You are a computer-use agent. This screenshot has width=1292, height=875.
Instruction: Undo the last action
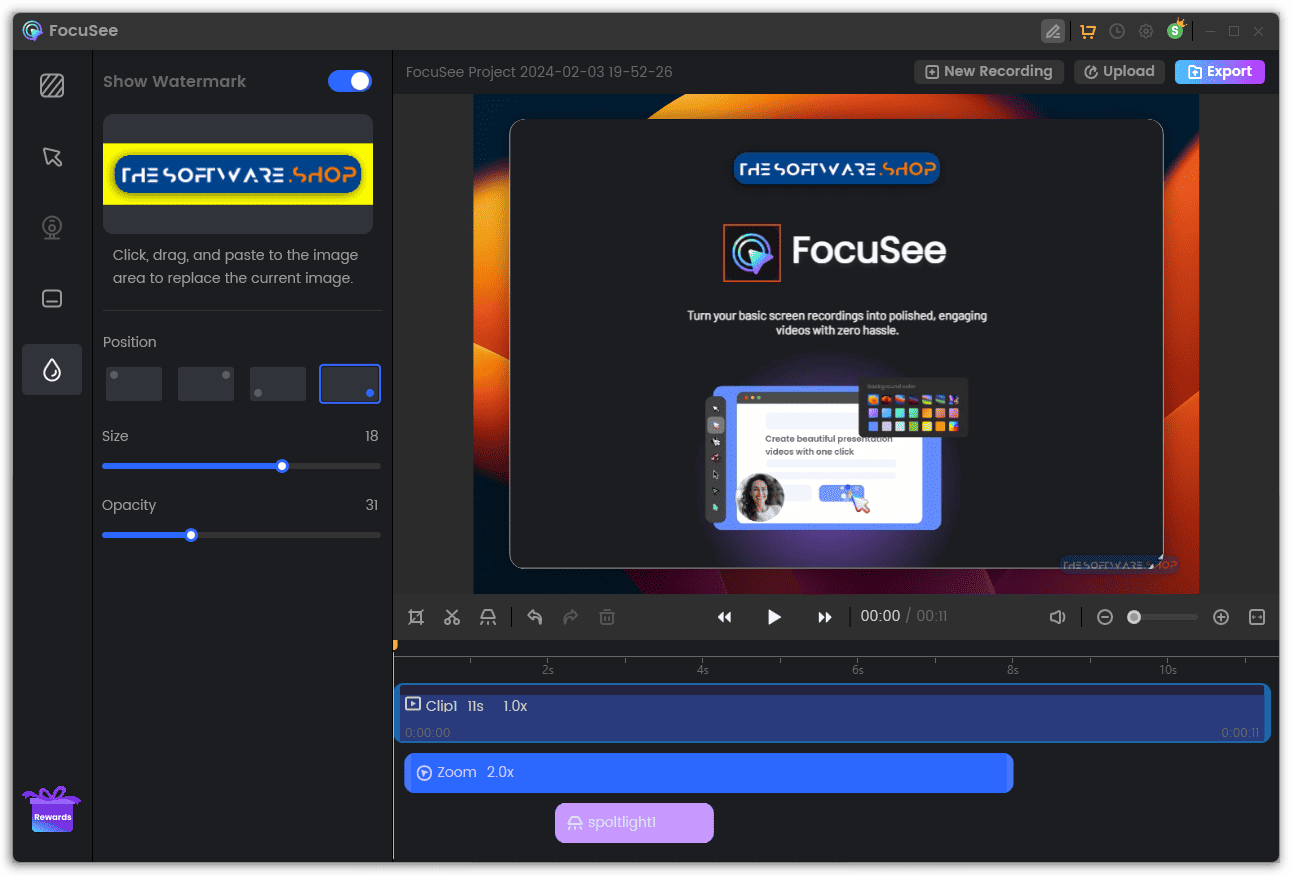(x=535, y=617)
